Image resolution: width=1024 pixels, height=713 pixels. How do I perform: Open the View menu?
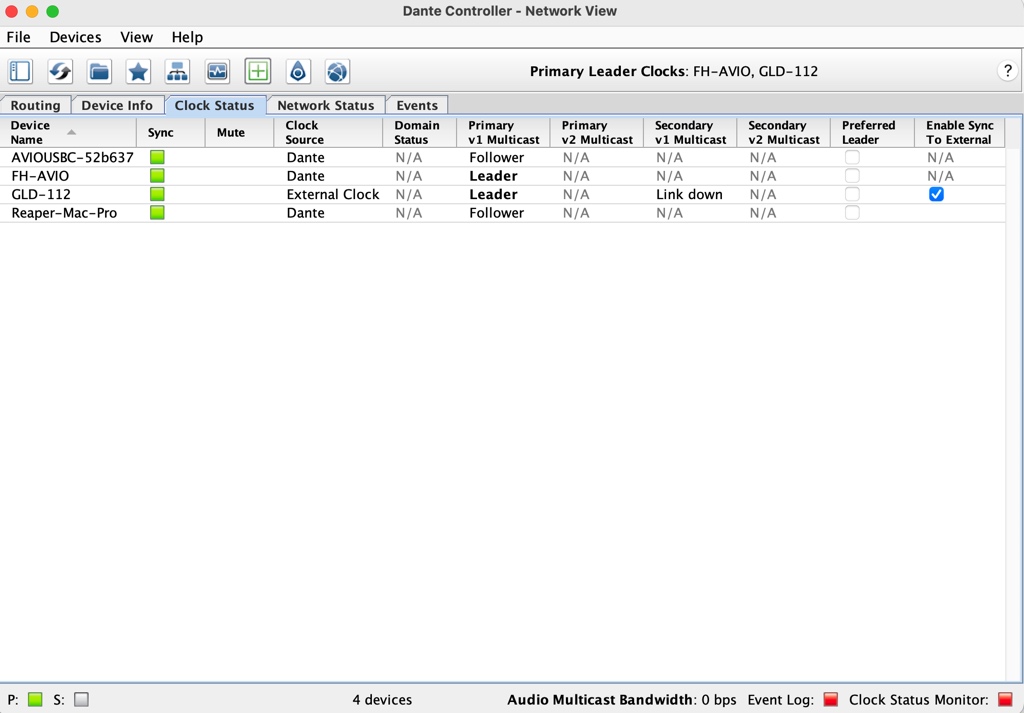click(136, 37)
